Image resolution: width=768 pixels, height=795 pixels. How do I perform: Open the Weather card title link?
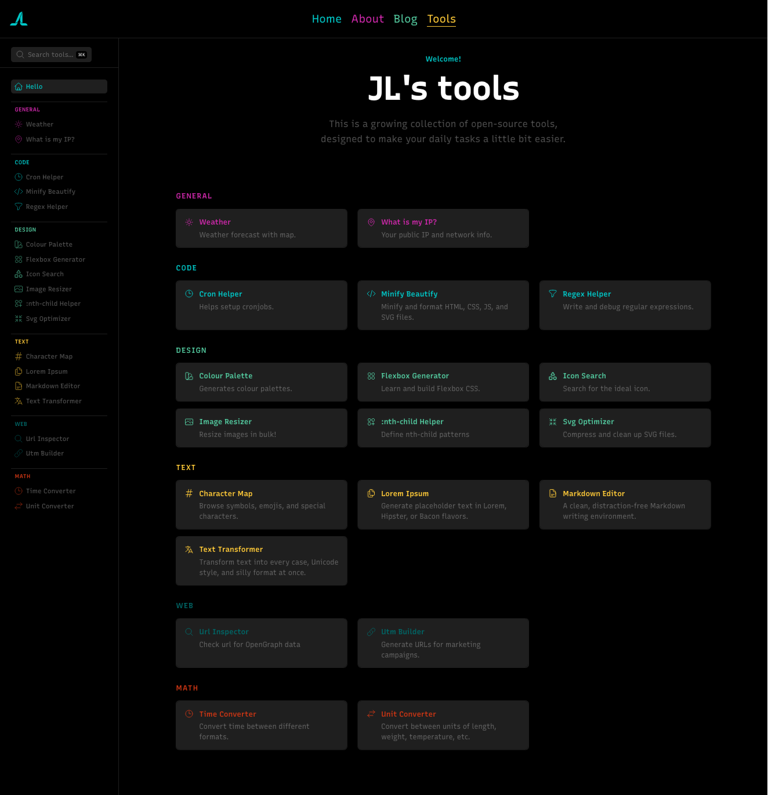(x=215, y=222)
